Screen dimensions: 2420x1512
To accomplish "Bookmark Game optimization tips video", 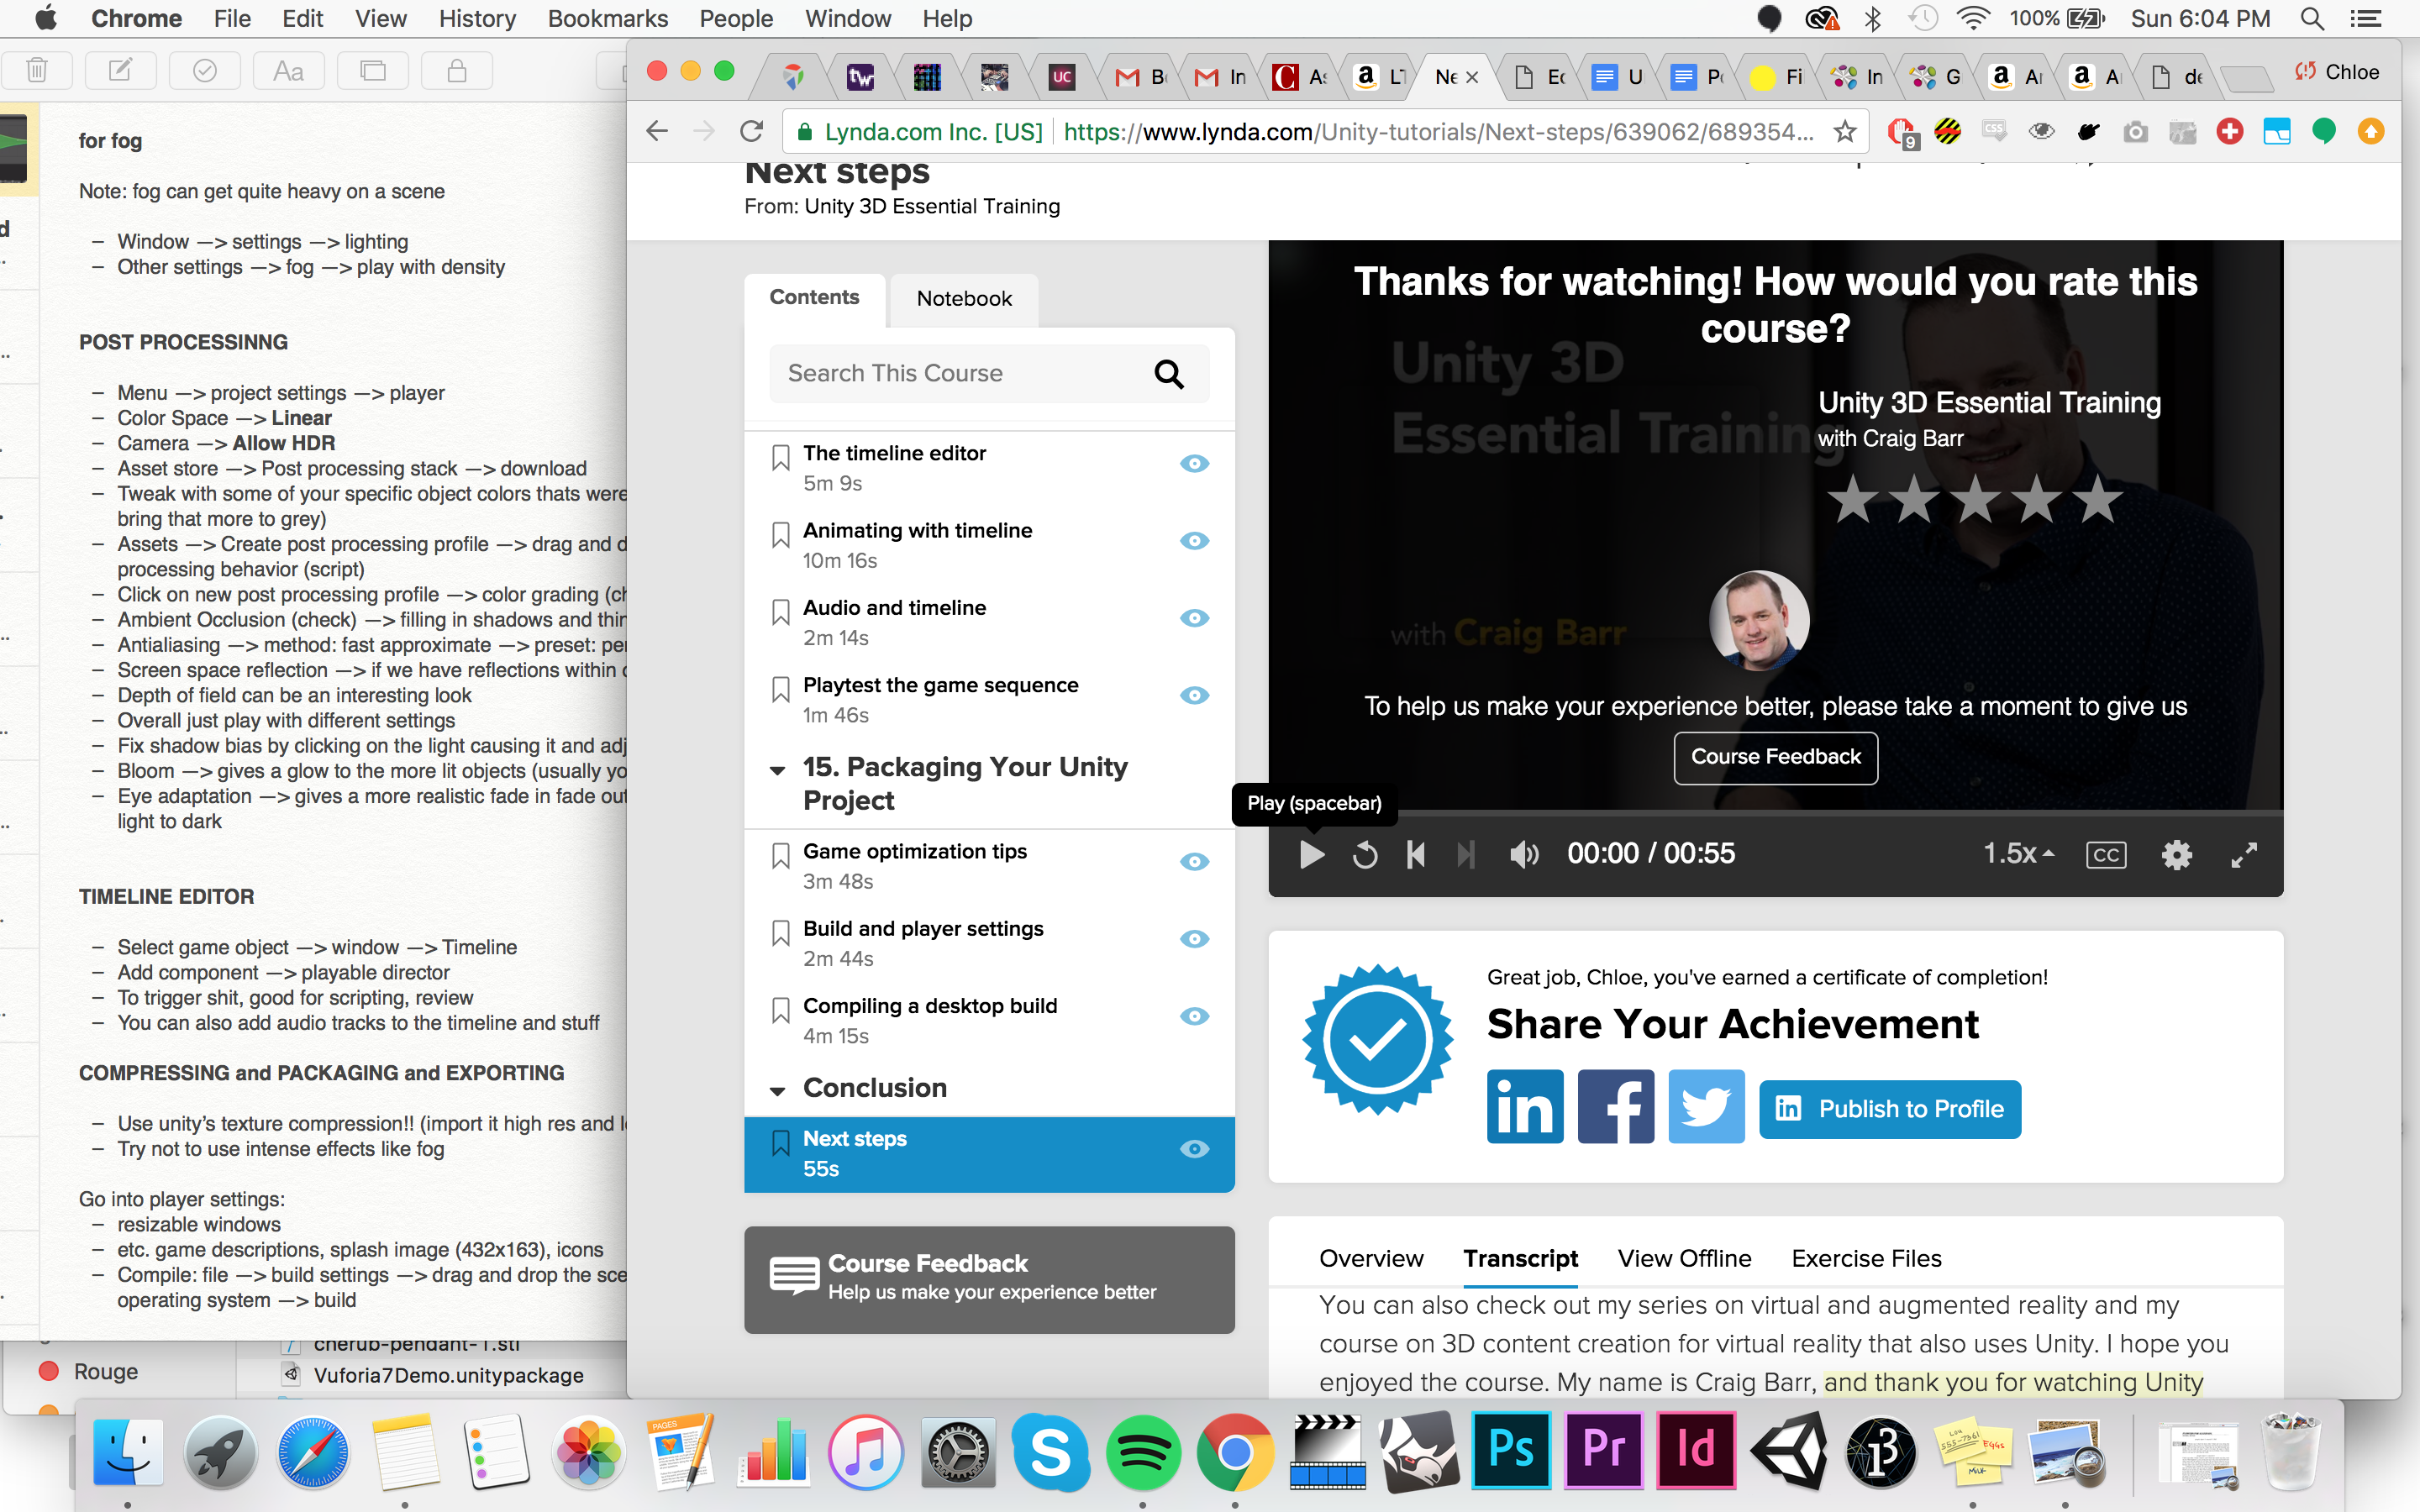I will pos(781,856).
